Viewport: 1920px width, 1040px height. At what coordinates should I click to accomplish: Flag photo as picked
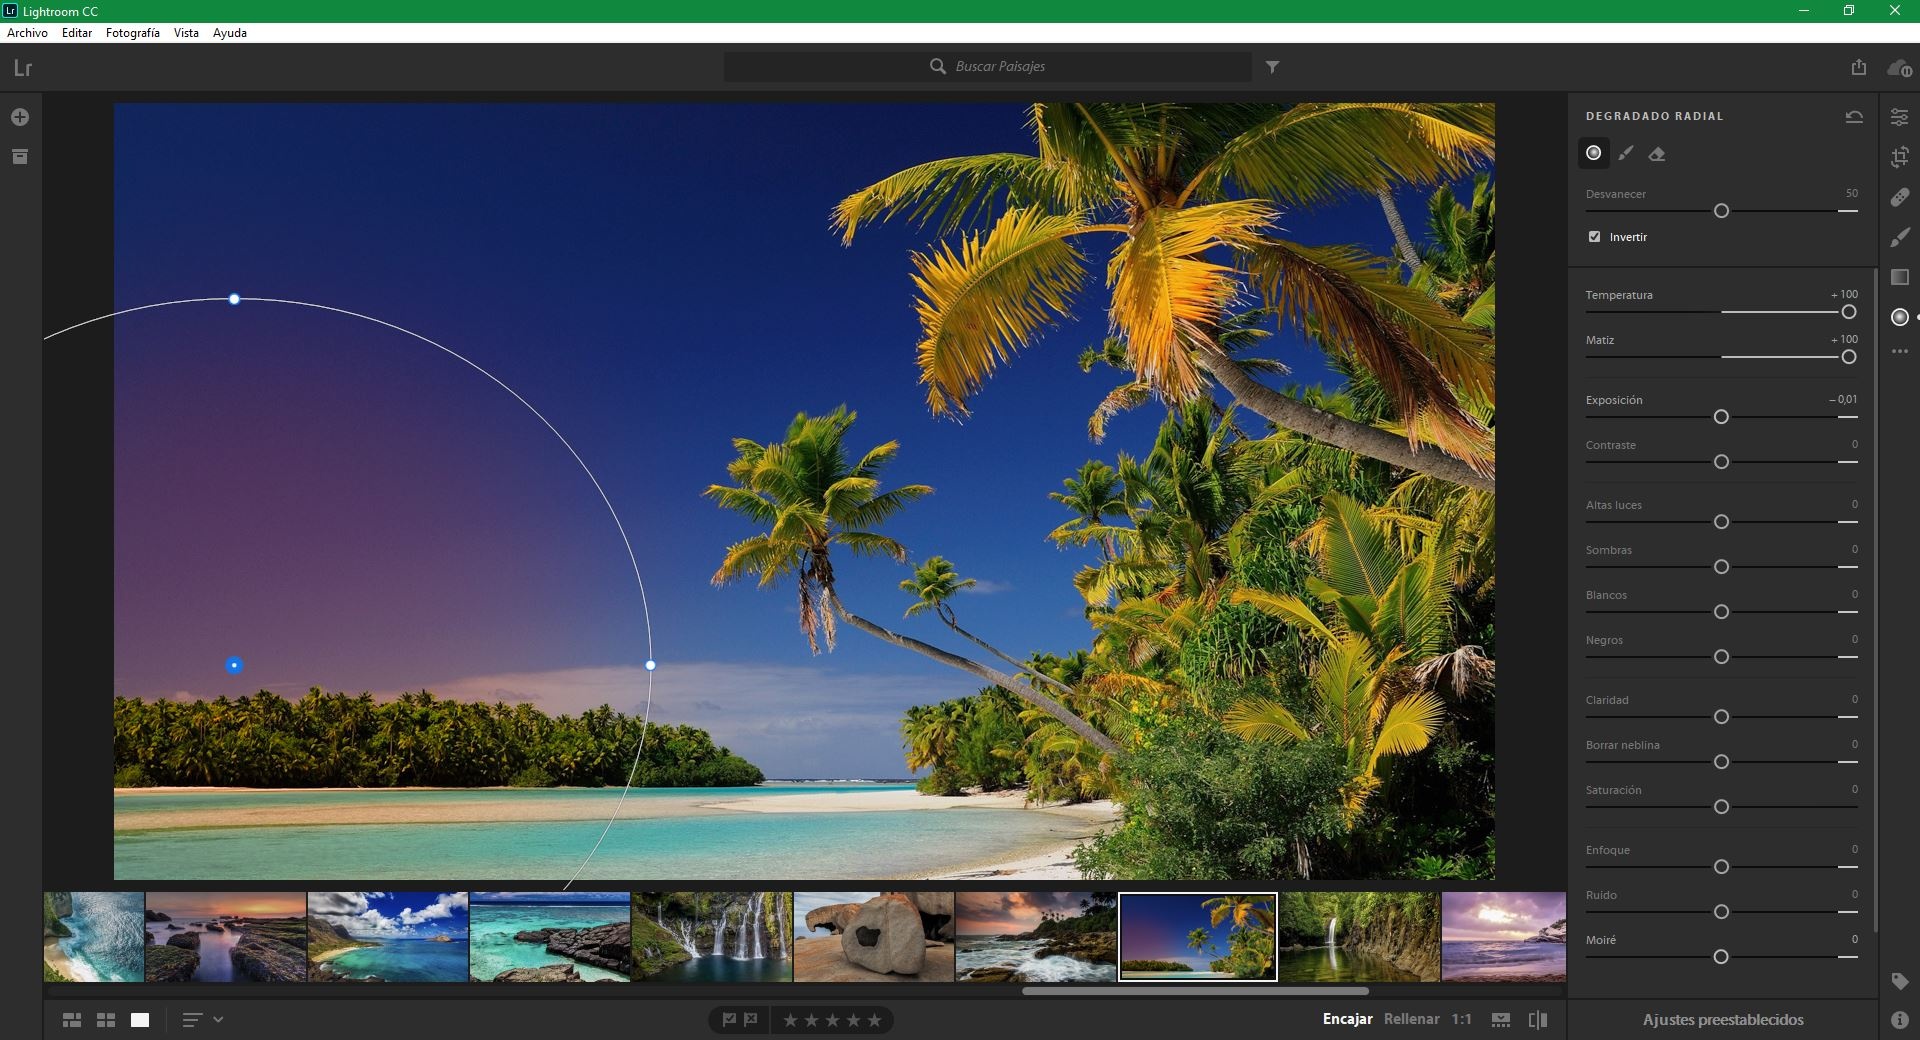point(729,1020)
